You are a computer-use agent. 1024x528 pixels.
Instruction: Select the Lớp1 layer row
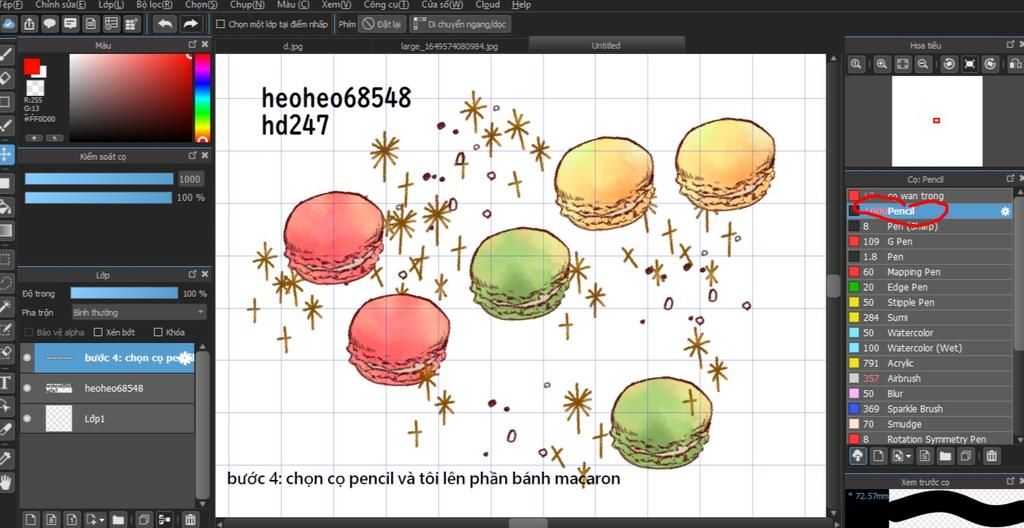108,418
